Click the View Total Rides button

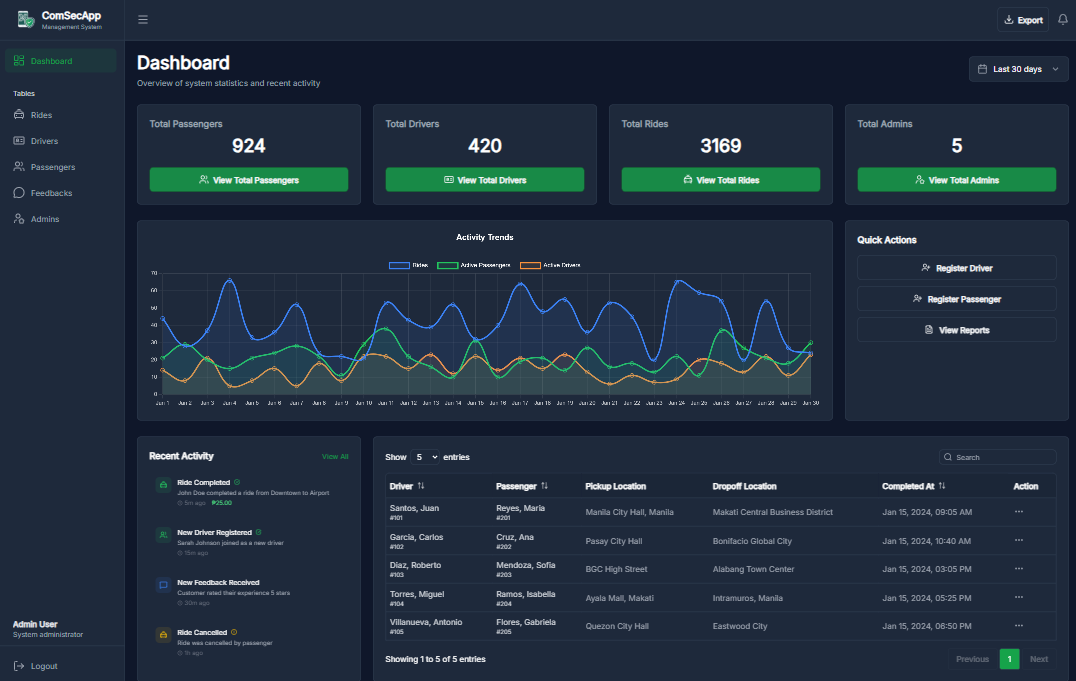coord(721,180)
